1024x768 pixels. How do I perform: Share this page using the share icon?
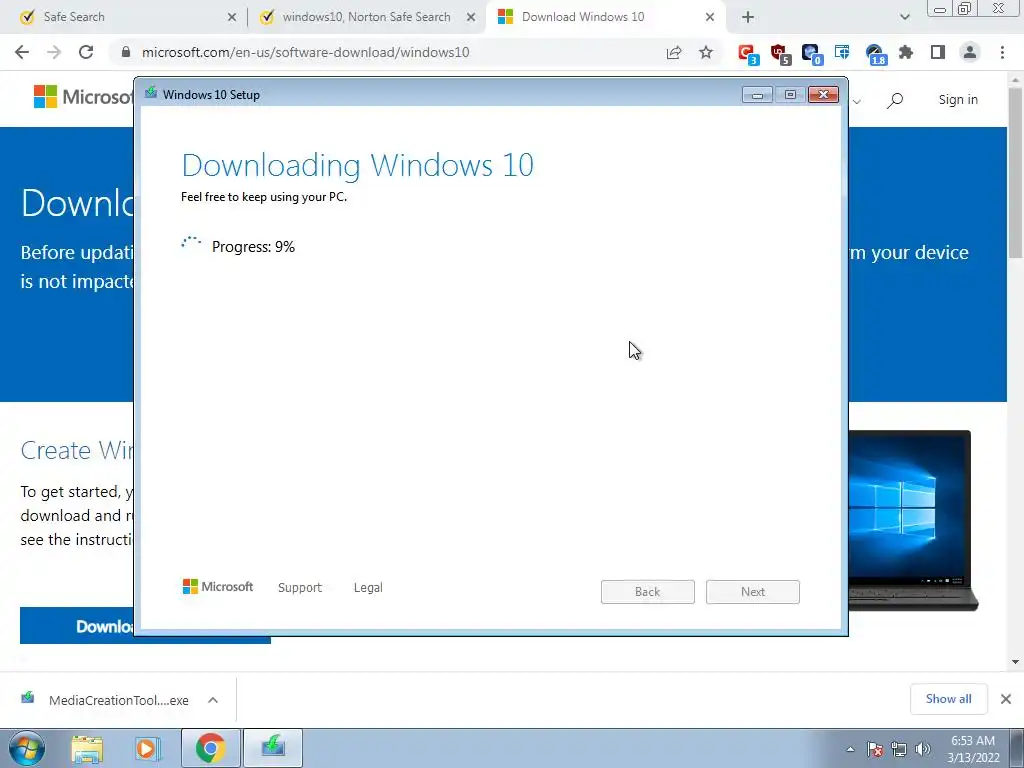(x=674, y=52)
